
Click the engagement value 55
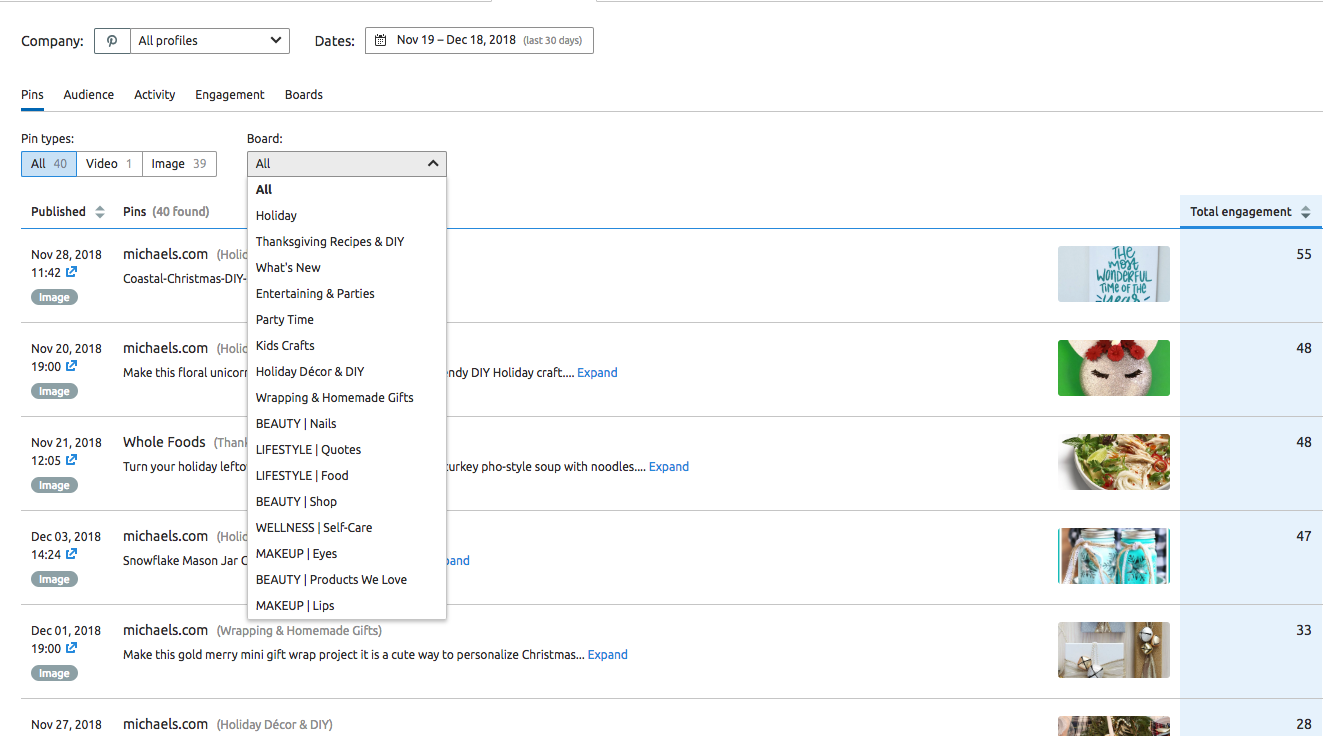point(1303,254)
